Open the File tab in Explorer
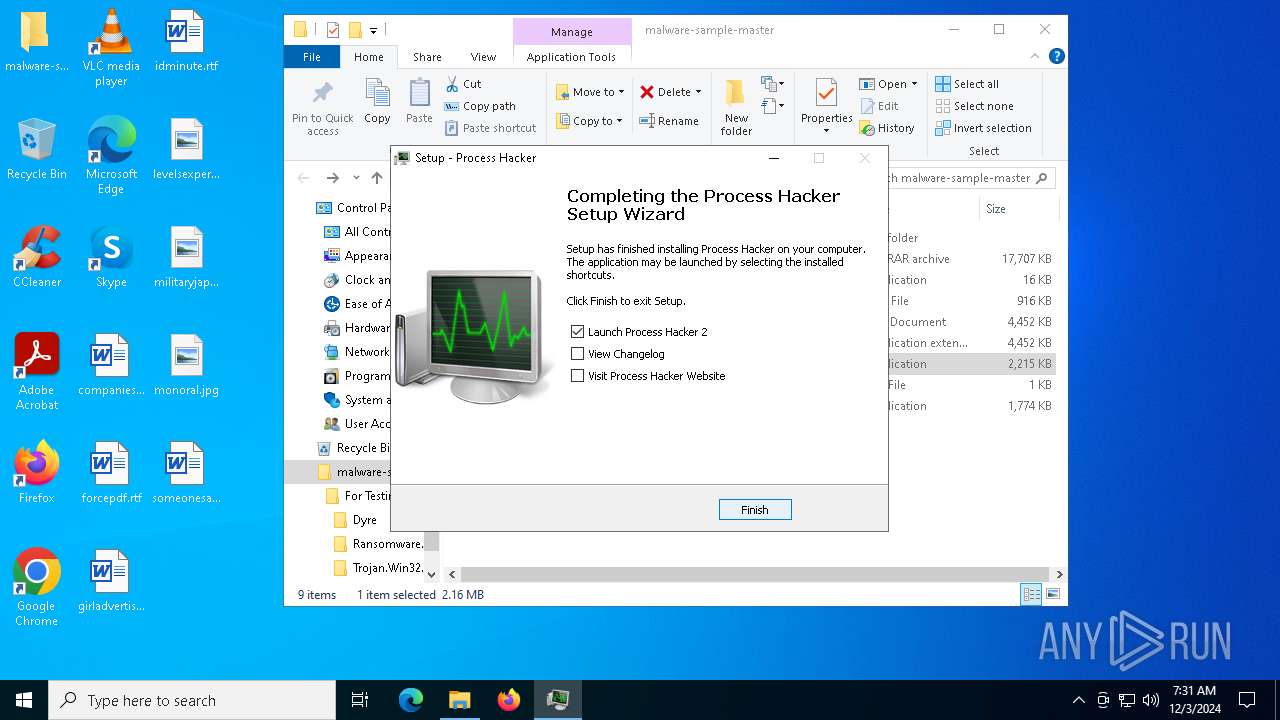Screen dimensions: 1280x720 click(312, 57)
